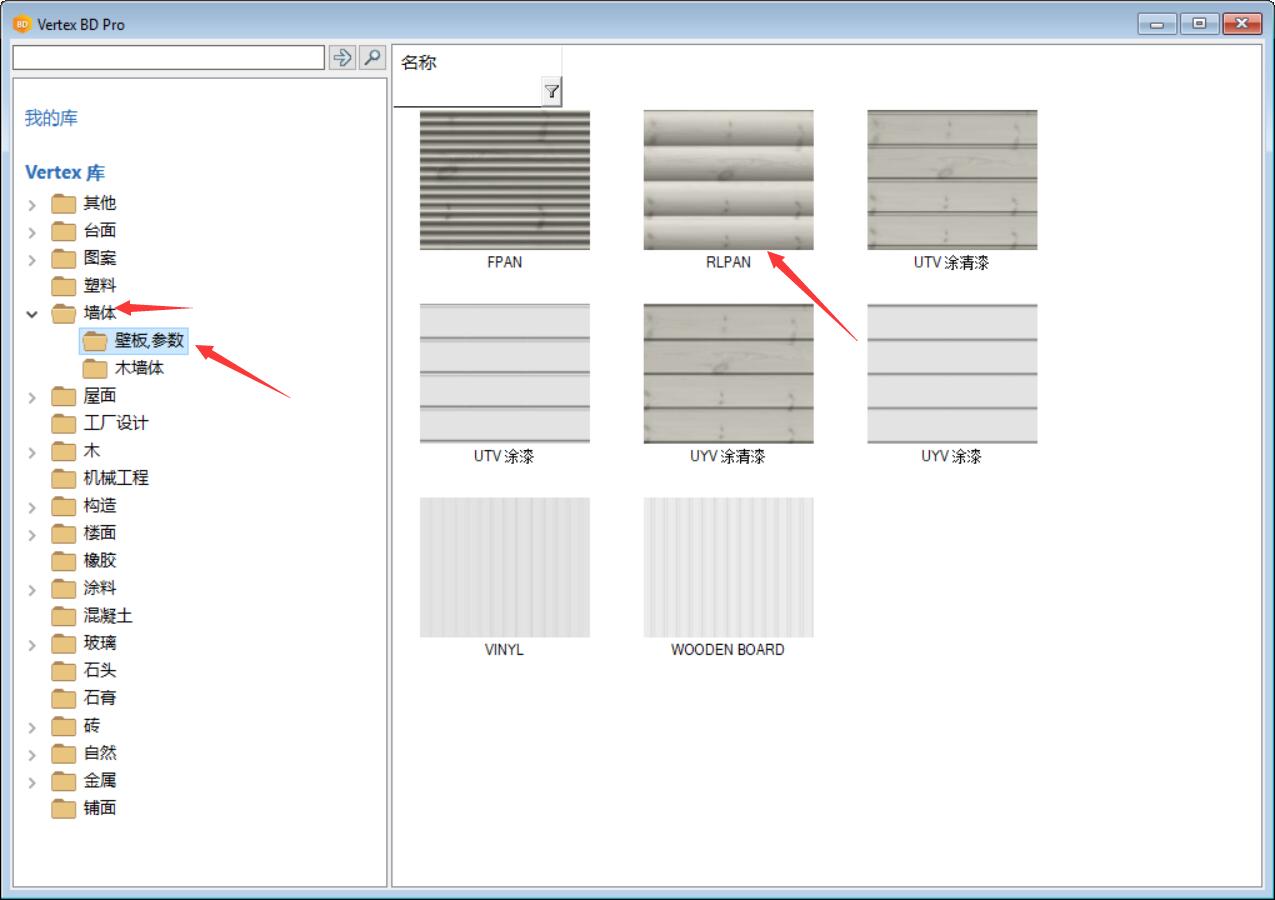This screenshot has width=1275, height=900.
Task: Expand the 其他 folder
Action: point(32,205)
